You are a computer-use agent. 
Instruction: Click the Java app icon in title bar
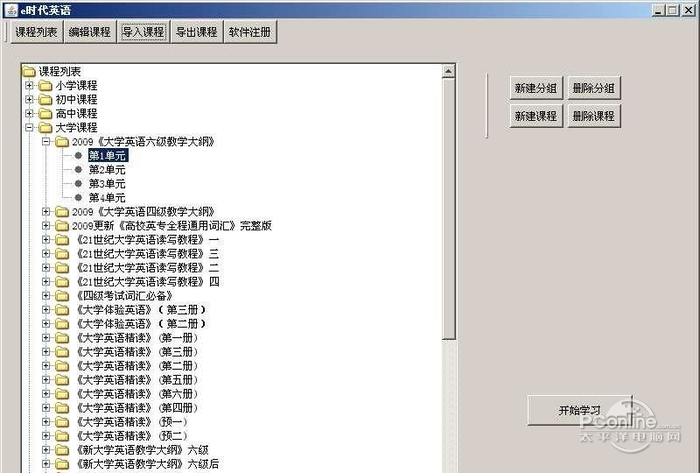[x=12, y=10]
